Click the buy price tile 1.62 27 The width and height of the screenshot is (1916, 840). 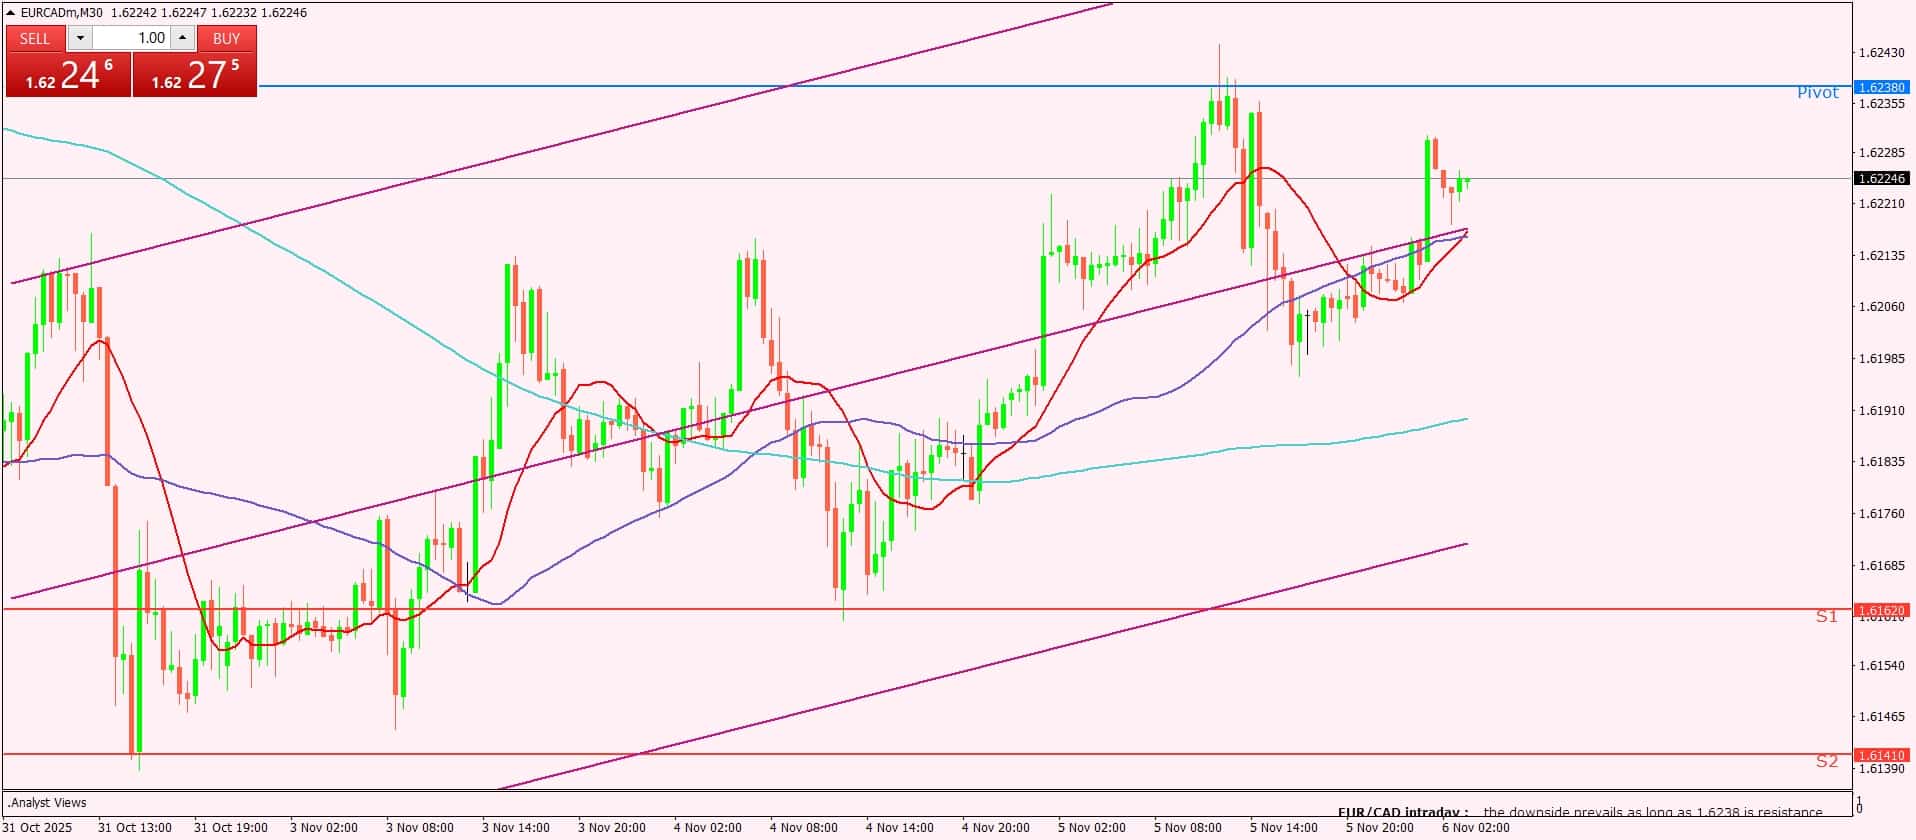point(195,74)
